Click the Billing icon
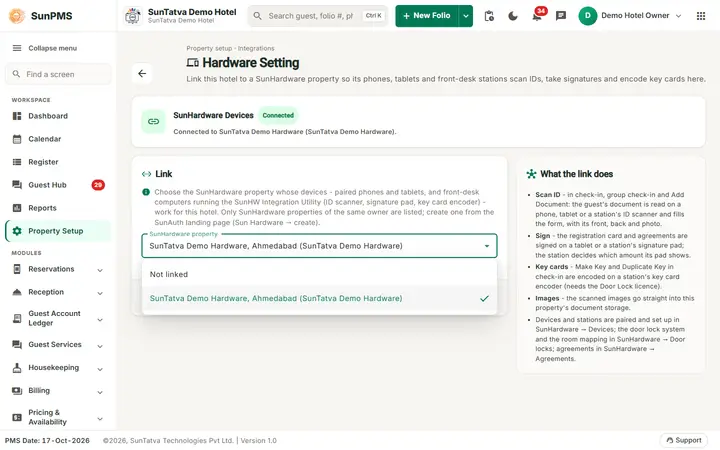The width and height of the screenshot is (720, 450). click(17, 391)
